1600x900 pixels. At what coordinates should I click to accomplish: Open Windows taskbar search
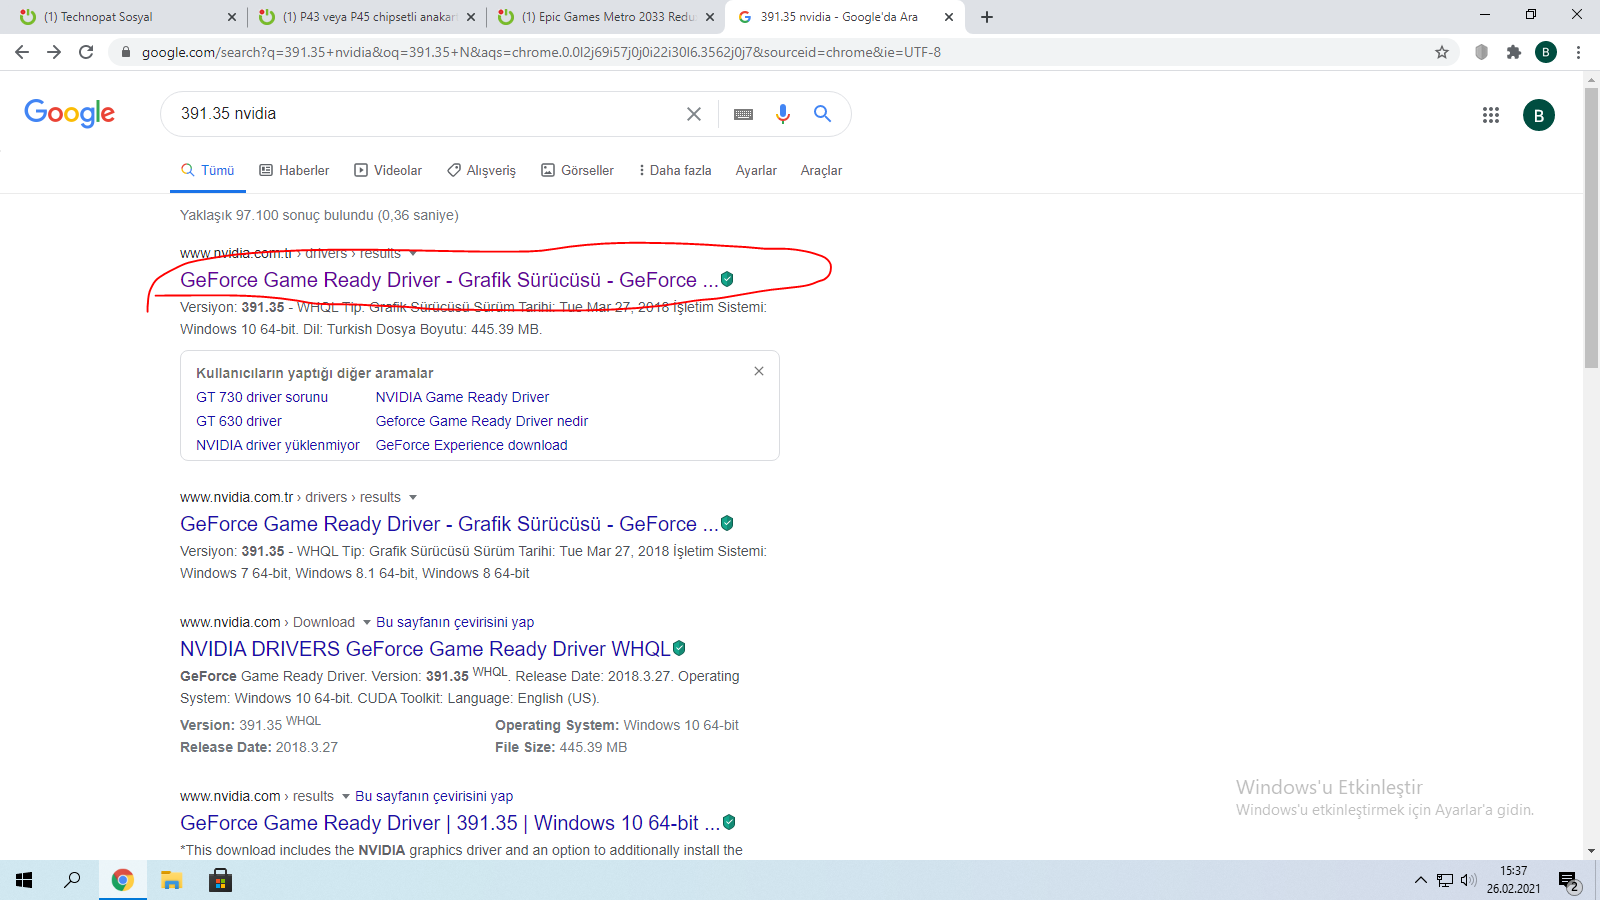click(72, 880)
